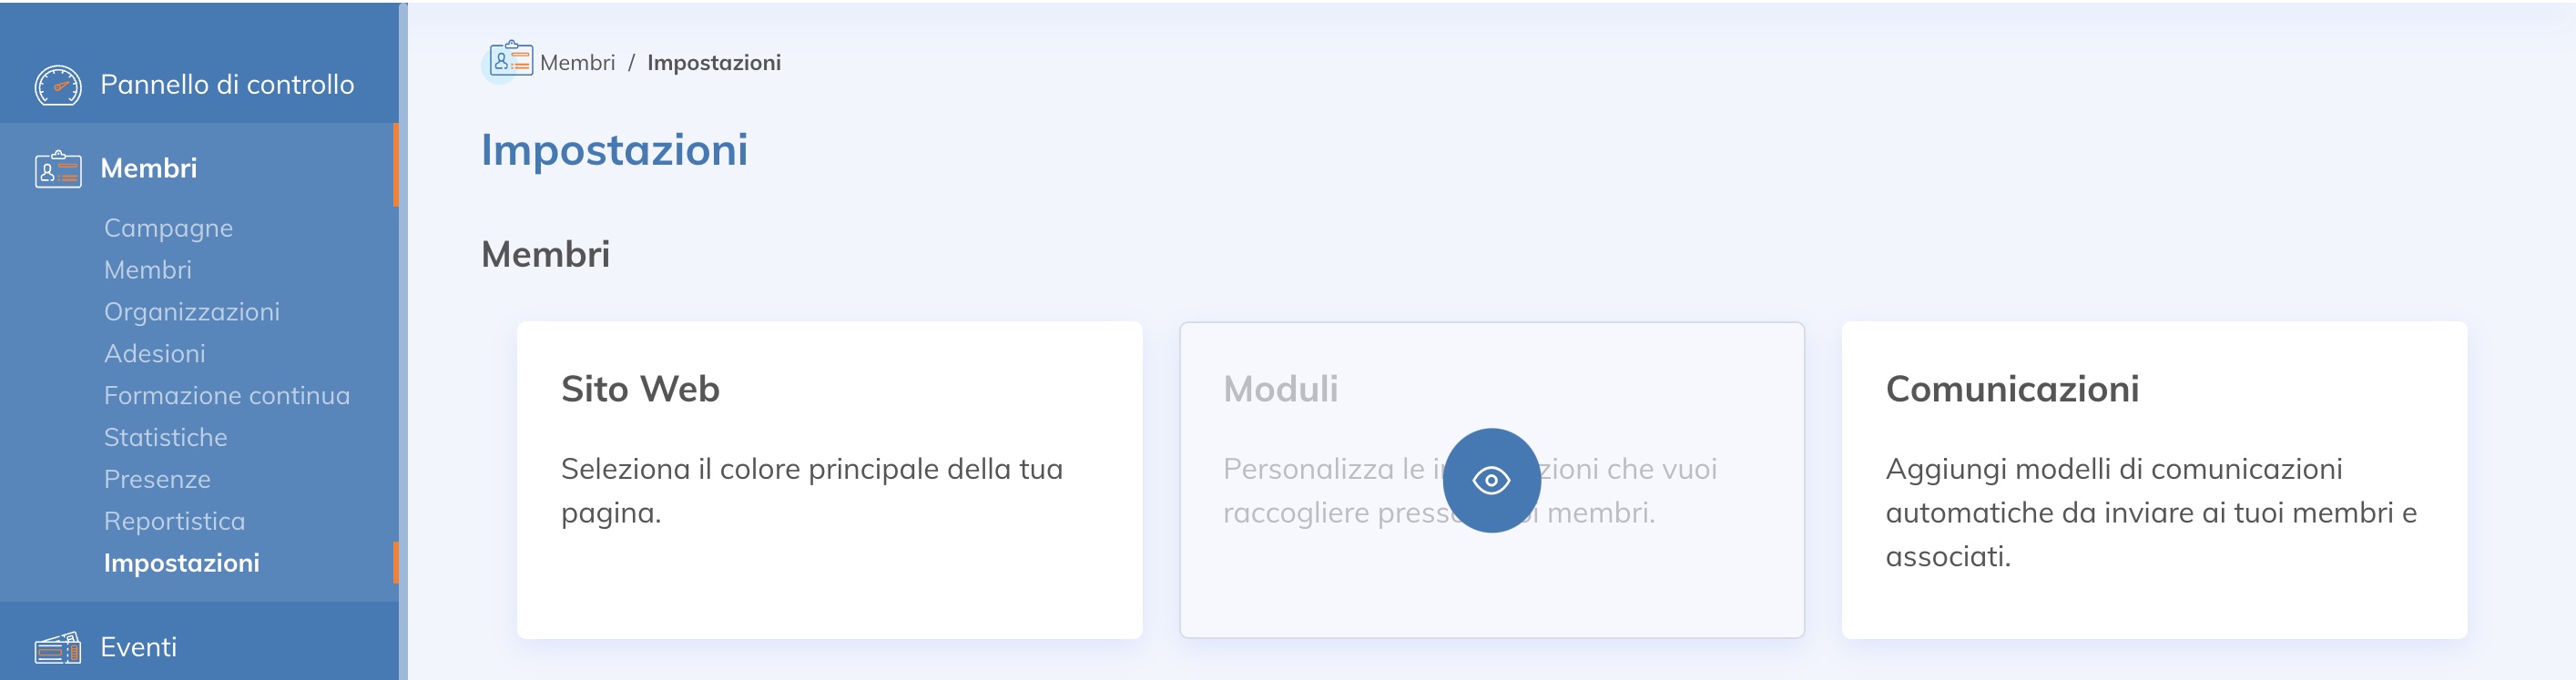Click the Membri breadcrumb link
This screenshot has width=2576, height=680.
(577, 62)
